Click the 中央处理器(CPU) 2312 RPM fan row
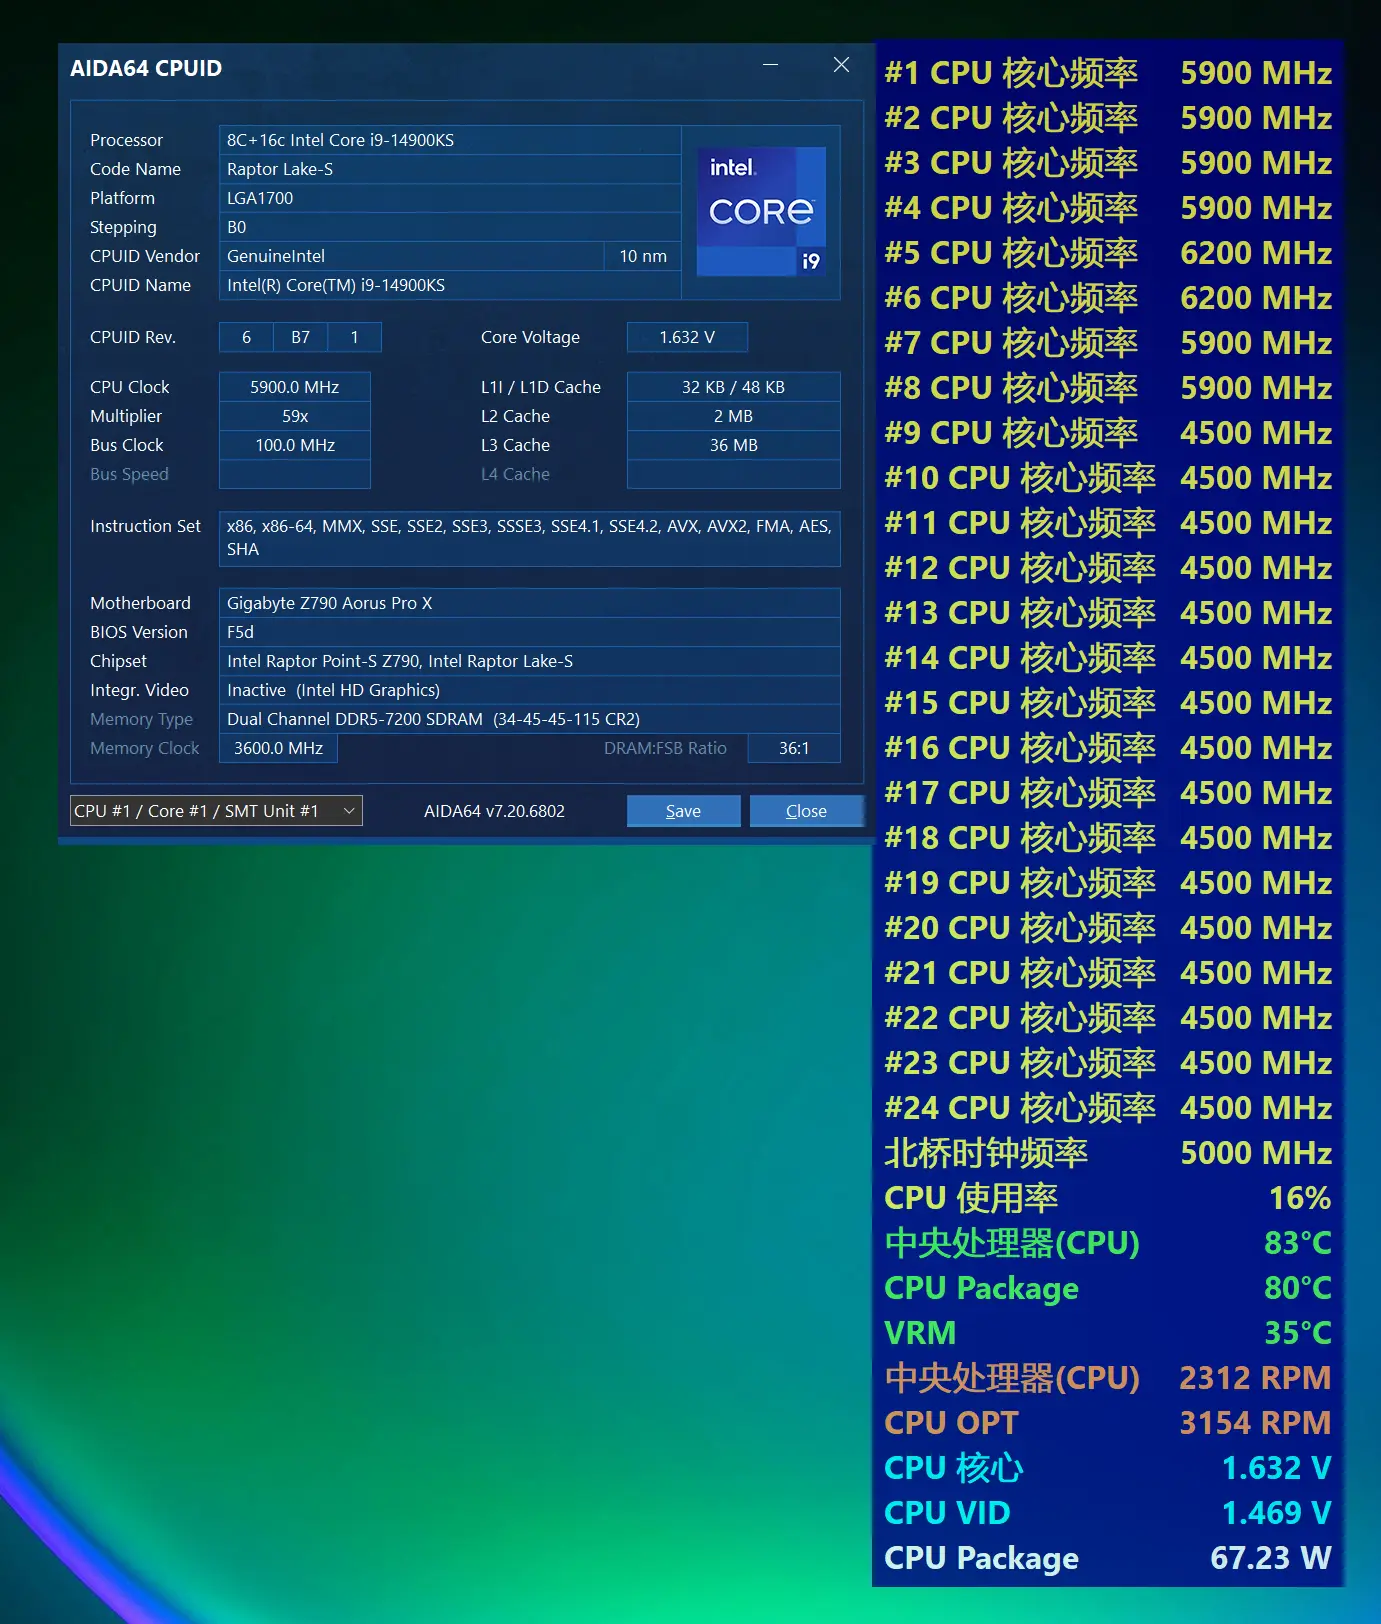 click(x=1108, y=1378)
